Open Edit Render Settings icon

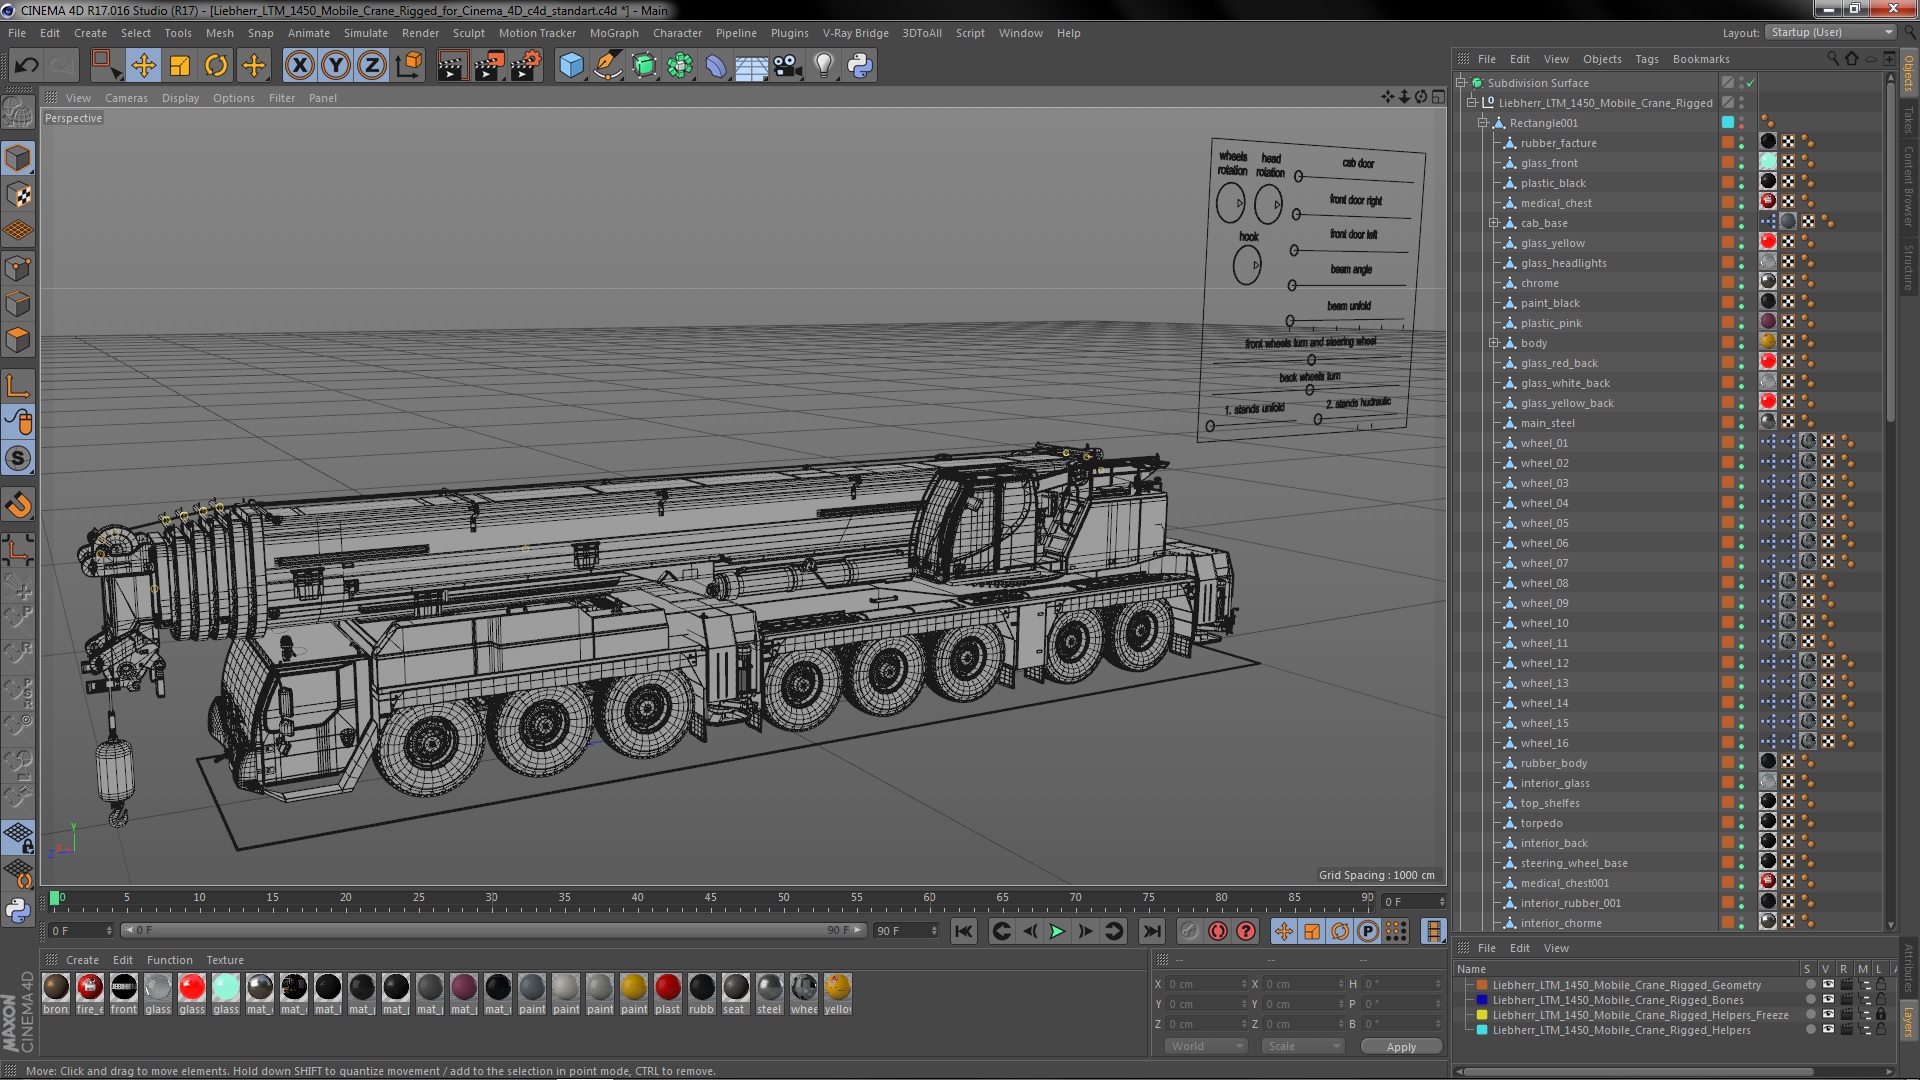(525, 66)
